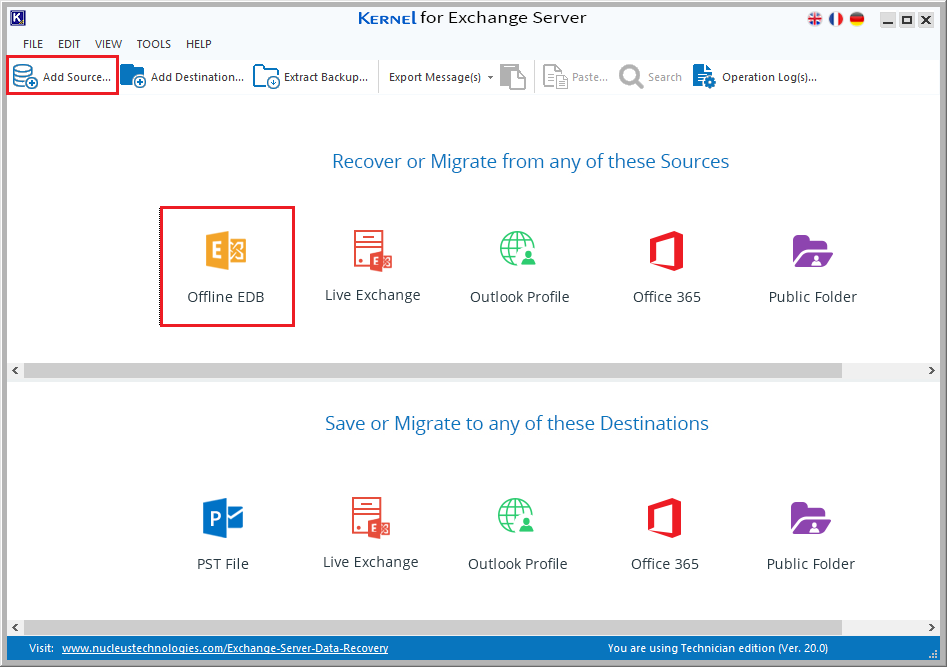The width and height of the screenshot is (947, 672).
Task: Select Offline EDB as the source
Action: pyautogui.click(x=226, y=266)
